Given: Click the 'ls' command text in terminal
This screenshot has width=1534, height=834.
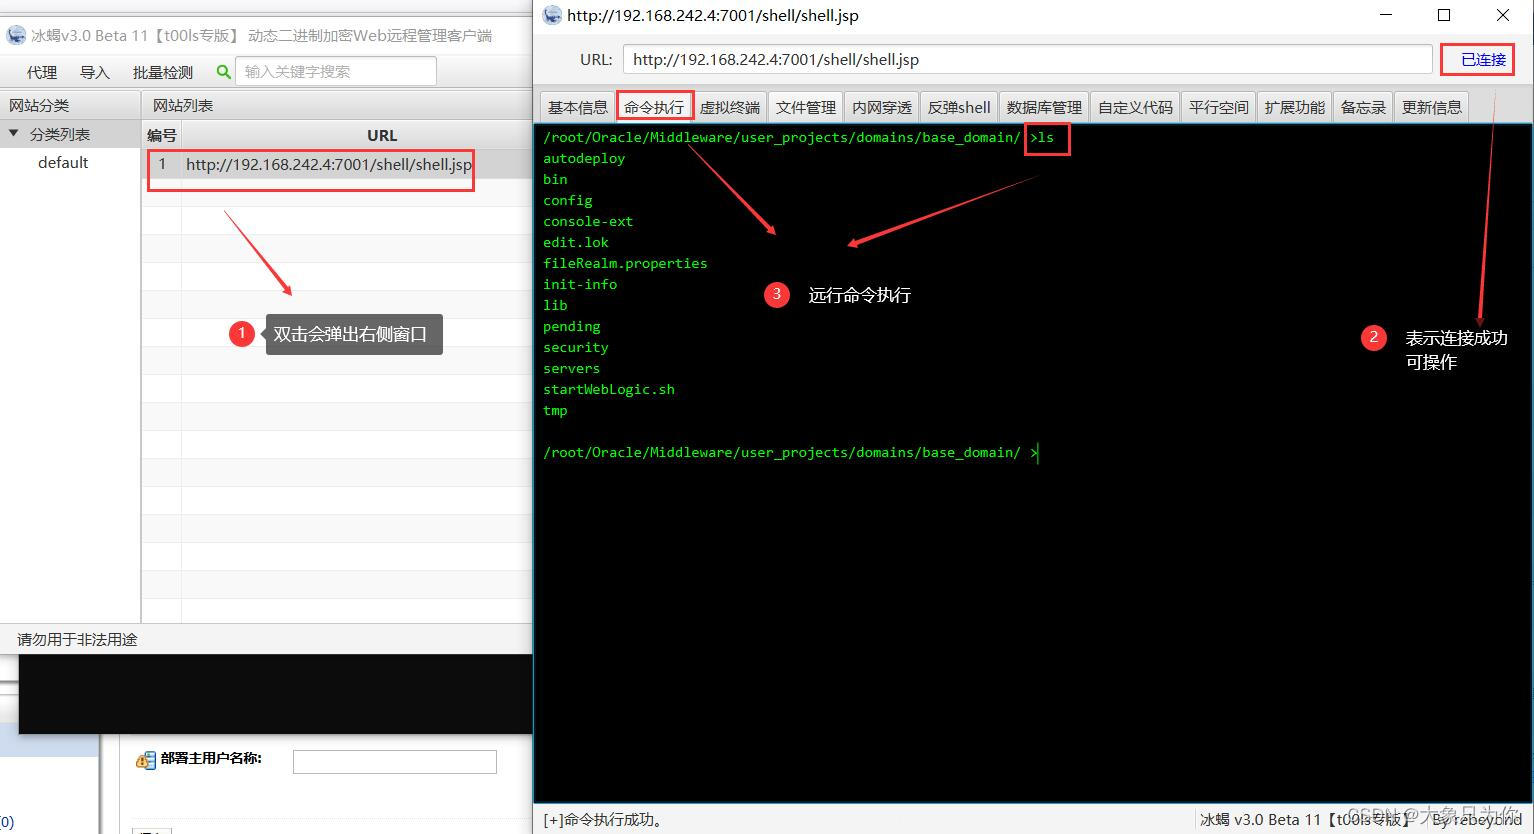Looking at the screenshot, I should pos(1046,137).
